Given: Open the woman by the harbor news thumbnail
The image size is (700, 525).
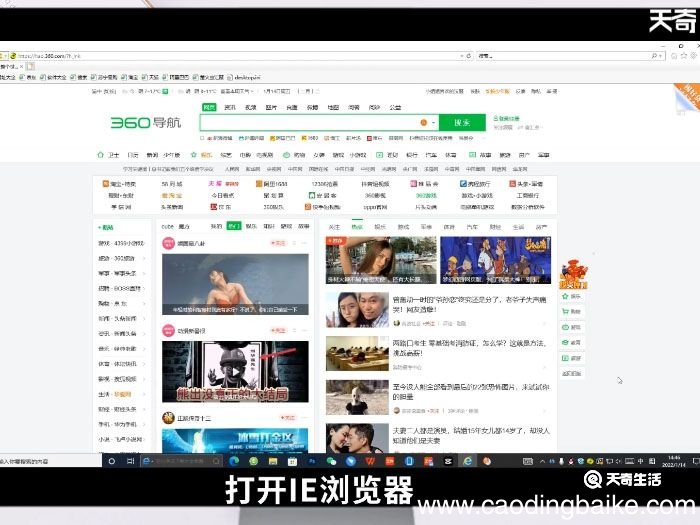Looking at the screenshot, I should coord(381,260).
